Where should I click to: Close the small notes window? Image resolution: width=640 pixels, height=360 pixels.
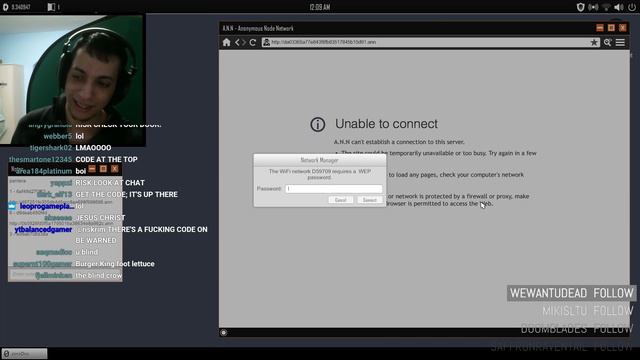click(115, 169)
